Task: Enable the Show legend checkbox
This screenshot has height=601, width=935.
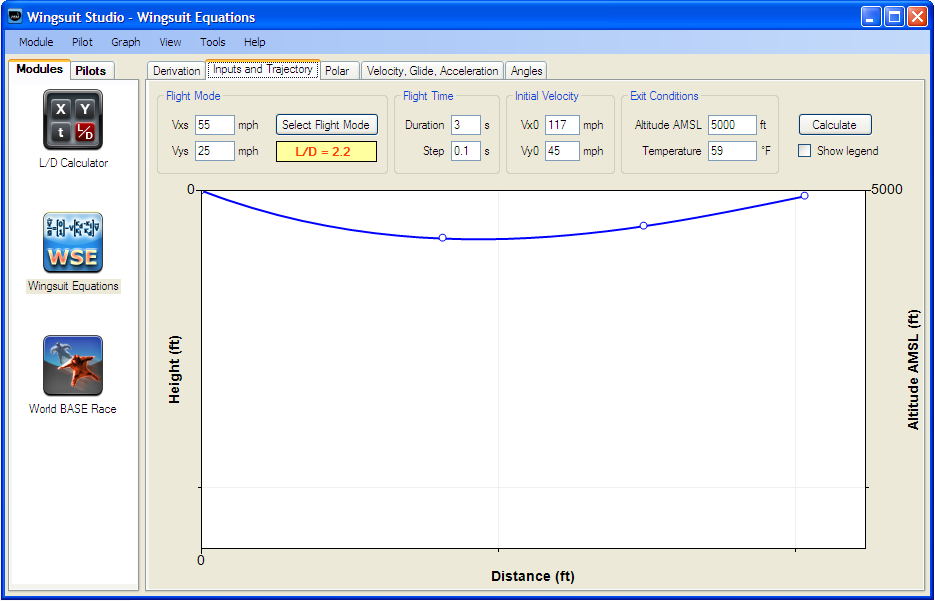Action: [x=805, y=151]
